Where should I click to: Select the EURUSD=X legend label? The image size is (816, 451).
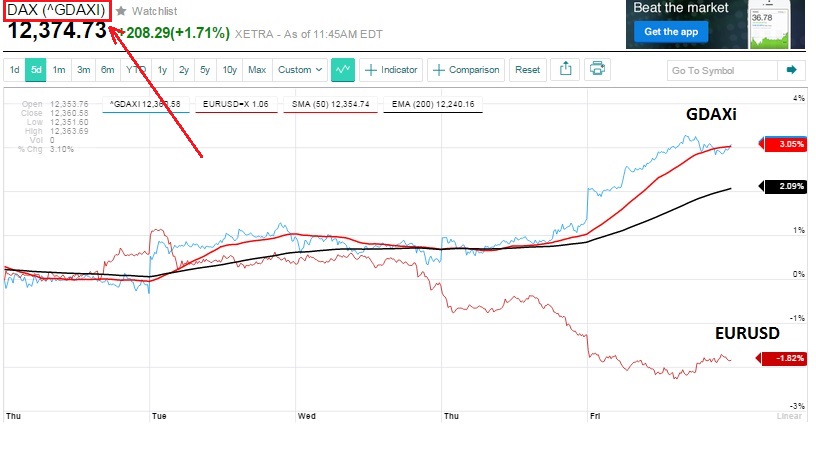pyautogui.click(x=236, y=104)
